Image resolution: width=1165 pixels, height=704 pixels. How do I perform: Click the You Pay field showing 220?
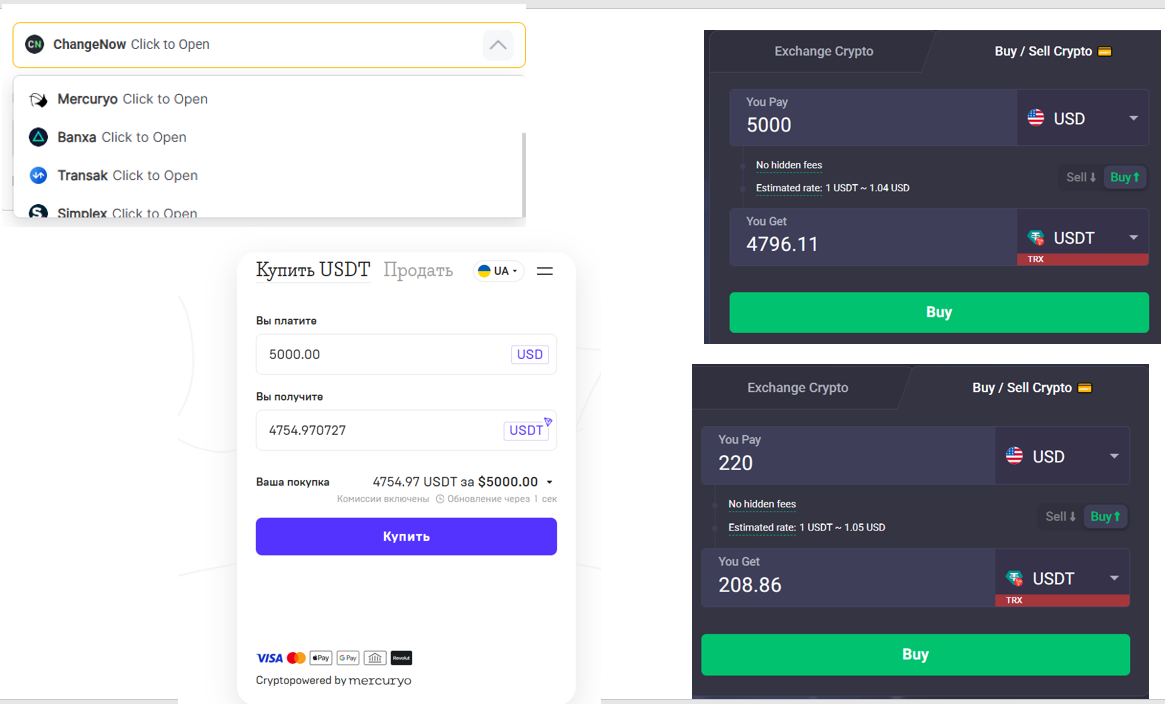click(848, 456)
